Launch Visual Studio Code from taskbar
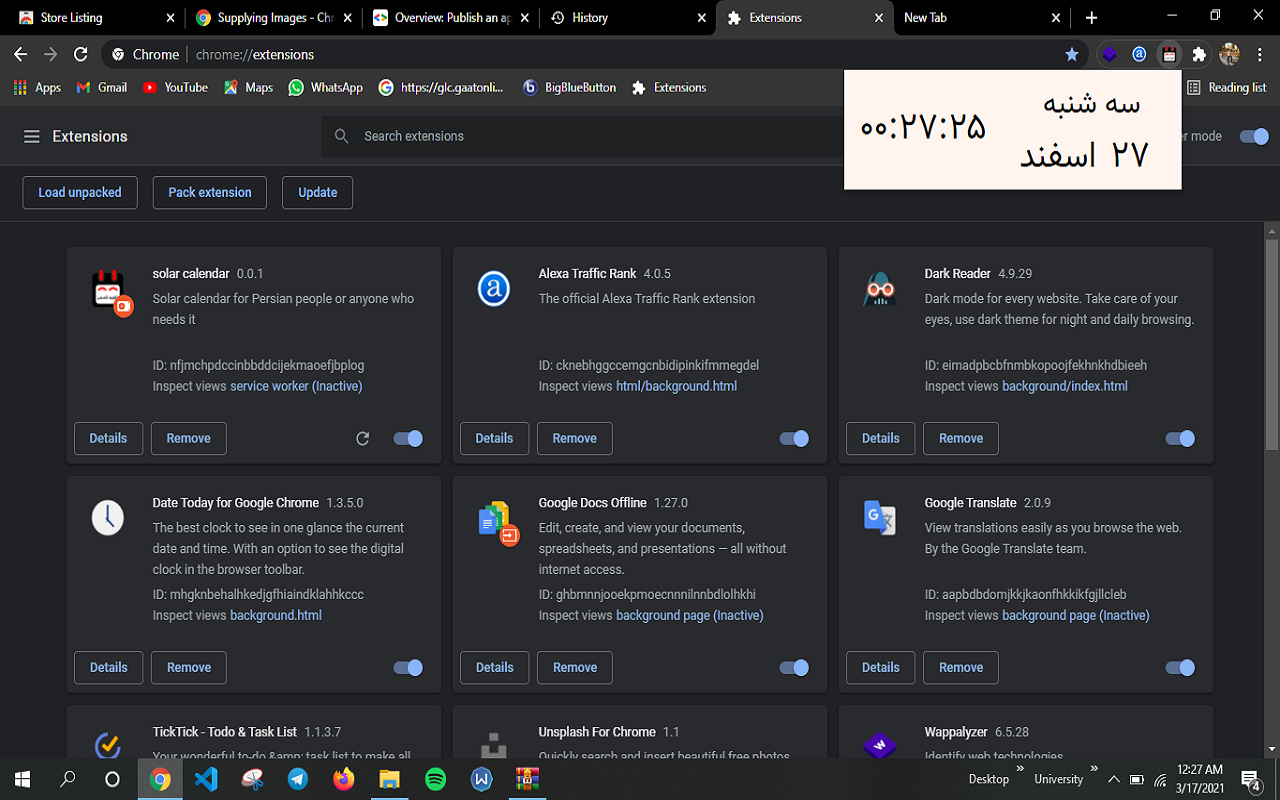 point(206,779)
